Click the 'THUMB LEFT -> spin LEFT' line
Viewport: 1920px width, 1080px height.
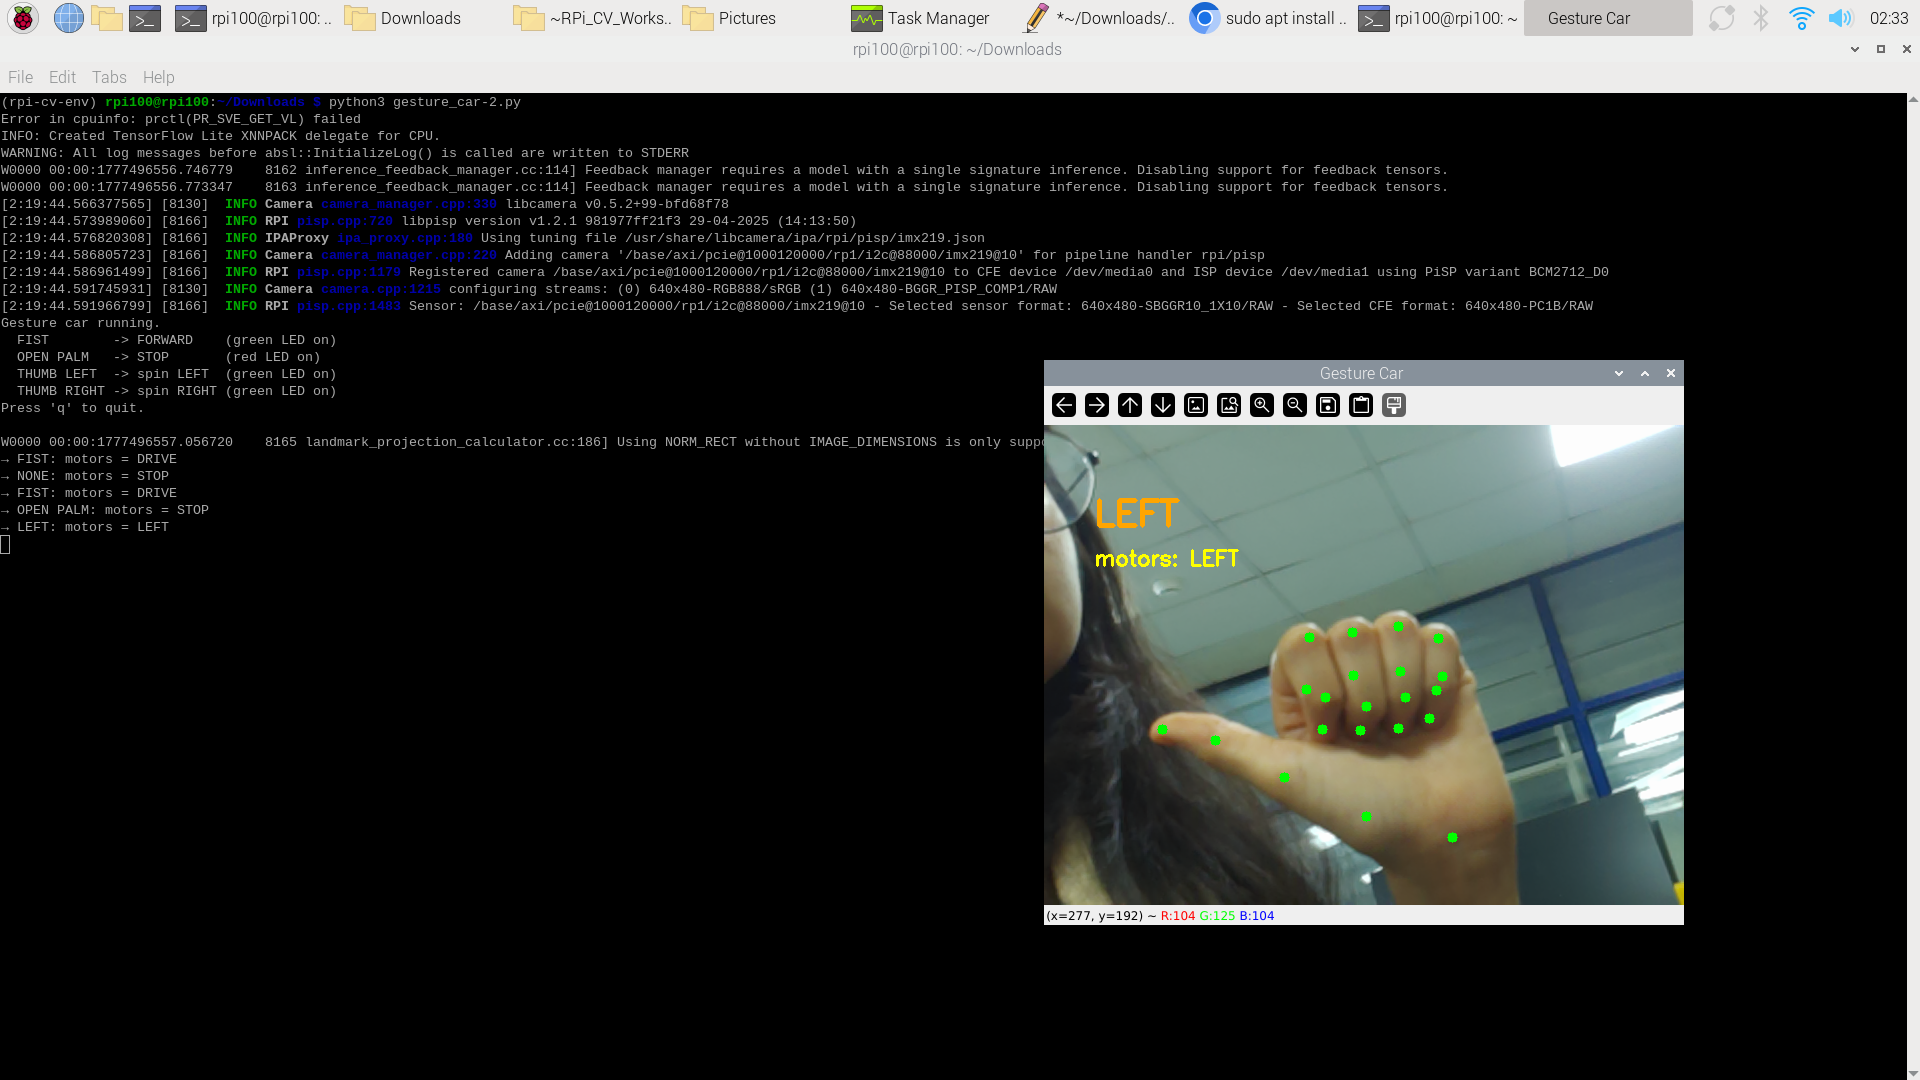pyautogui.click(x=177, y=374)
